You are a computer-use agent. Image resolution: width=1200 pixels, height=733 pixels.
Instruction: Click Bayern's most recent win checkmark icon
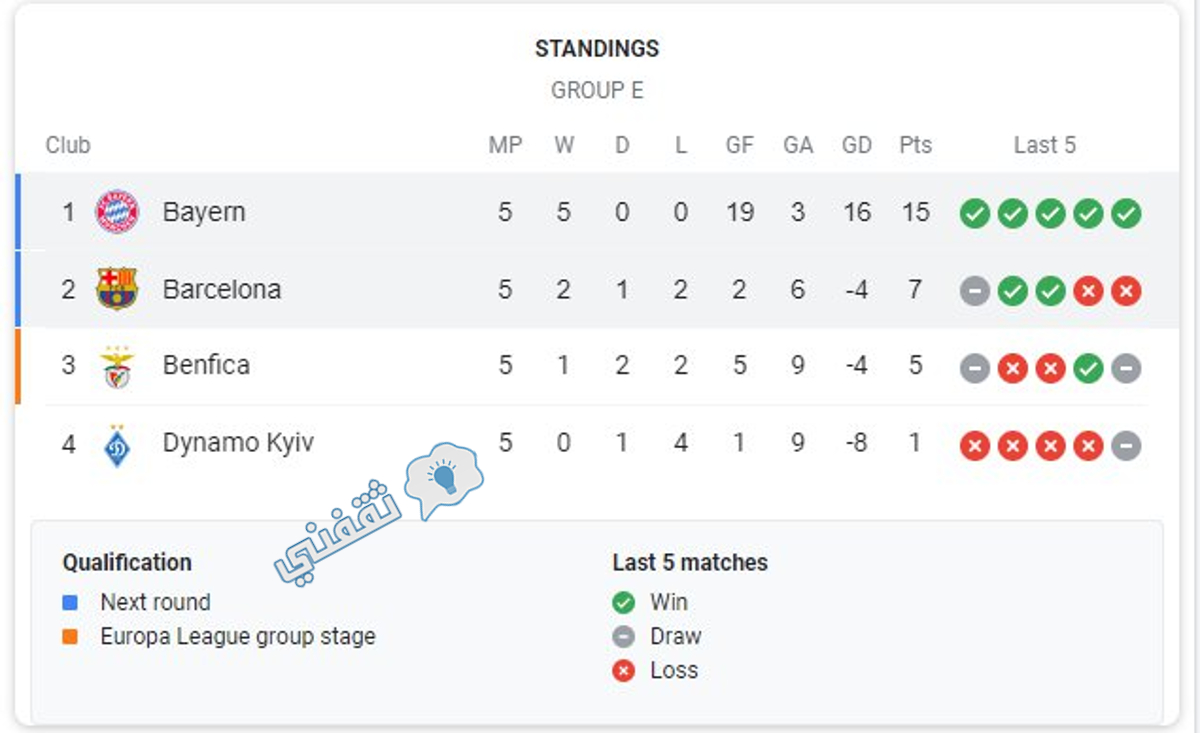pos(1126,213)
